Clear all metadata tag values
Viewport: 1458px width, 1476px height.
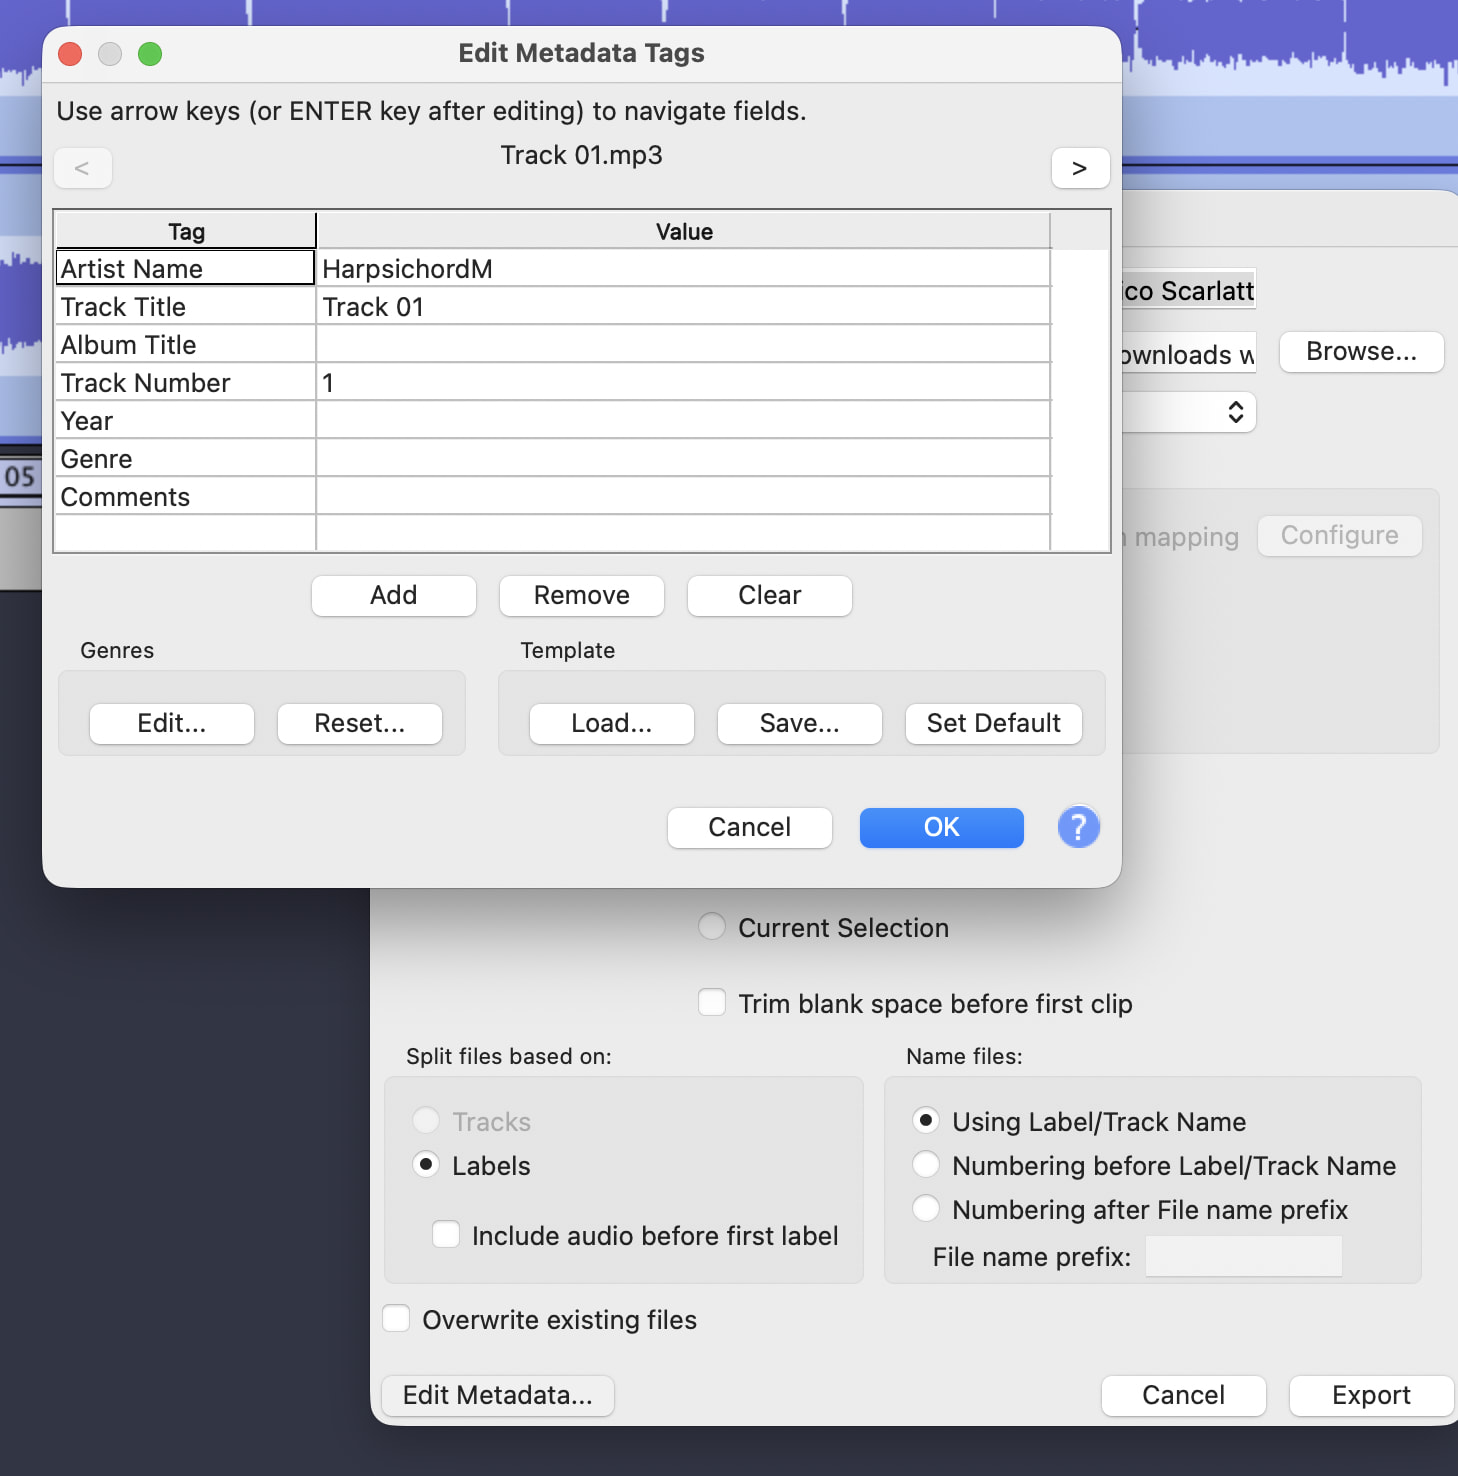pos(770,595)
